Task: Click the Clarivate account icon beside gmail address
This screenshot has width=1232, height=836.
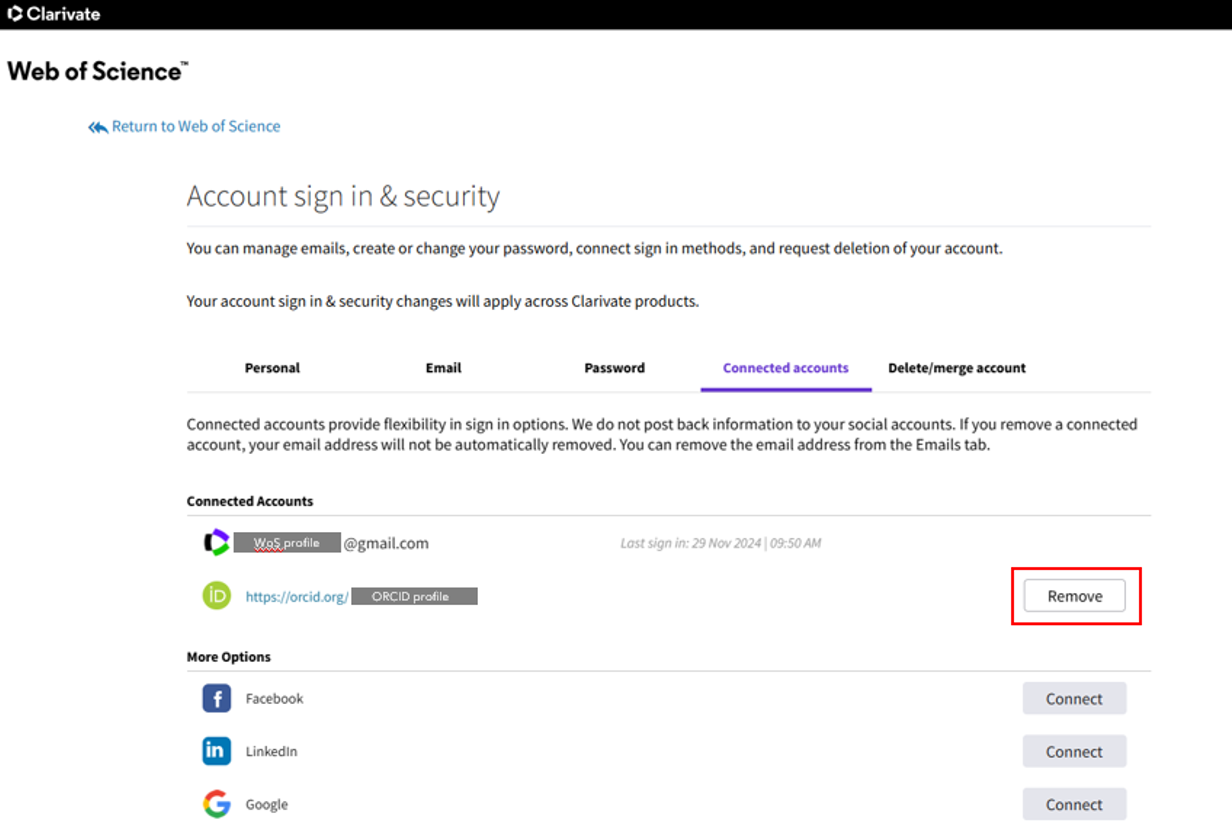Action: coord(216,543)
